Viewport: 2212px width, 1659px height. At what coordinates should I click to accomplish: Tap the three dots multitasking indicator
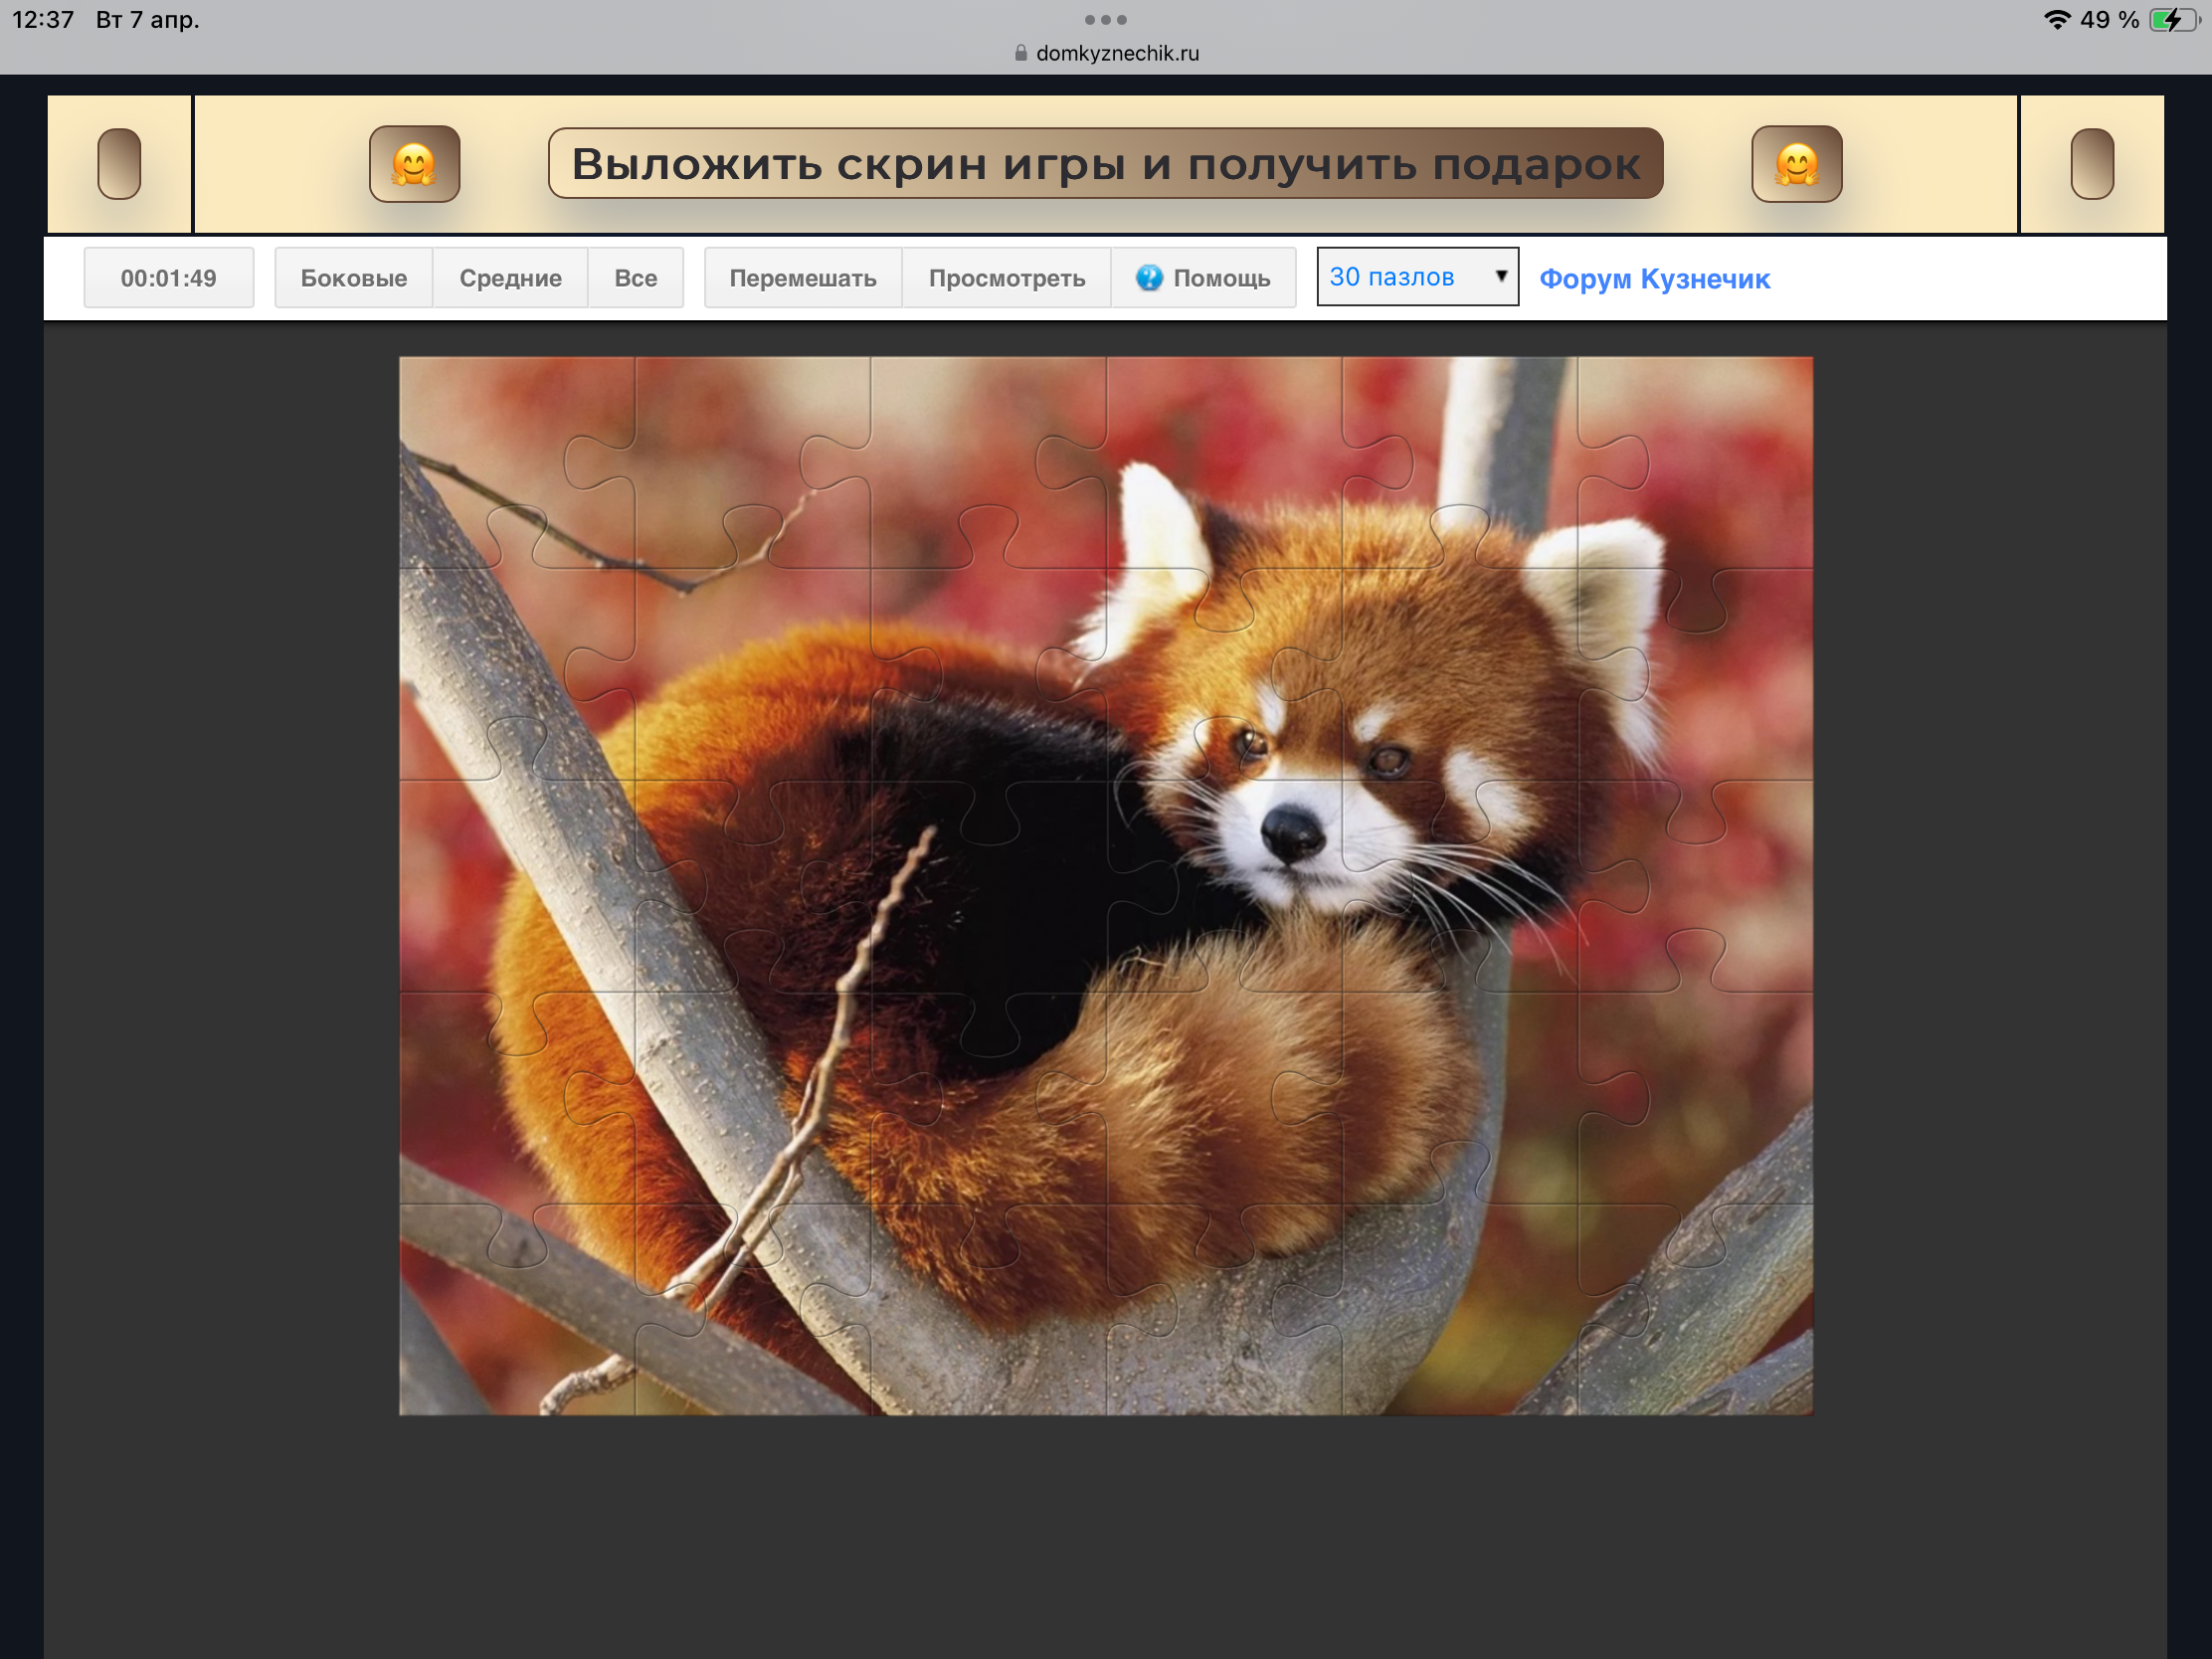[x=1105, y=20]
